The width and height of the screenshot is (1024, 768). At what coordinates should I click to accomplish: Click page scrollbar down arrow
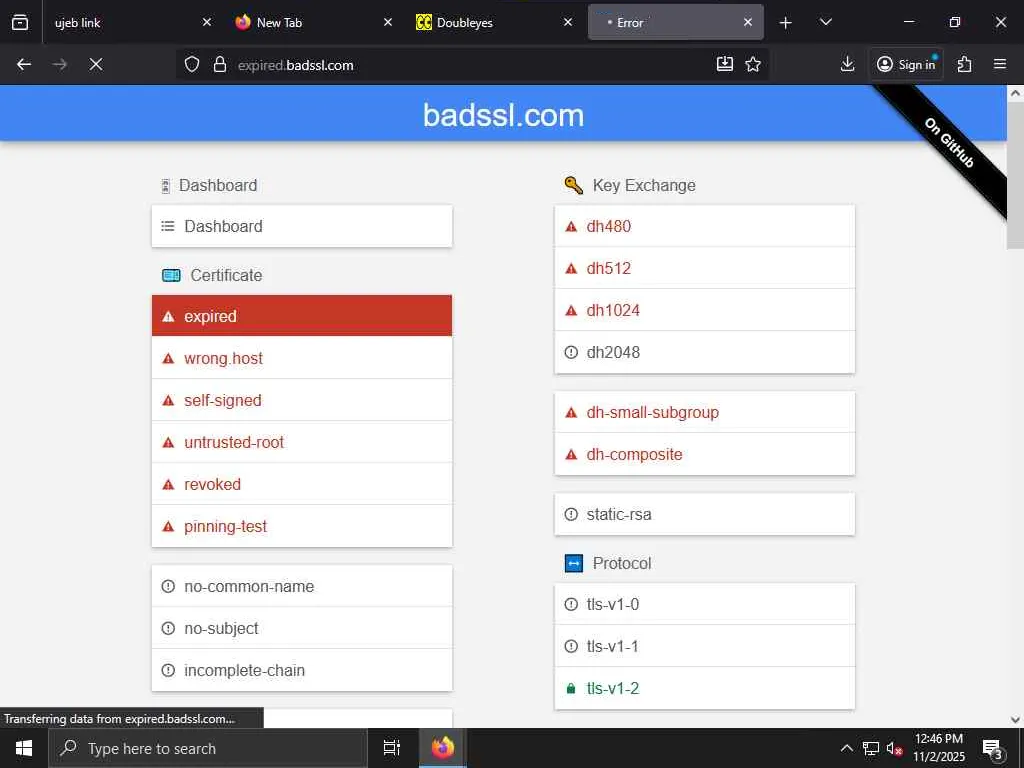1015,720
